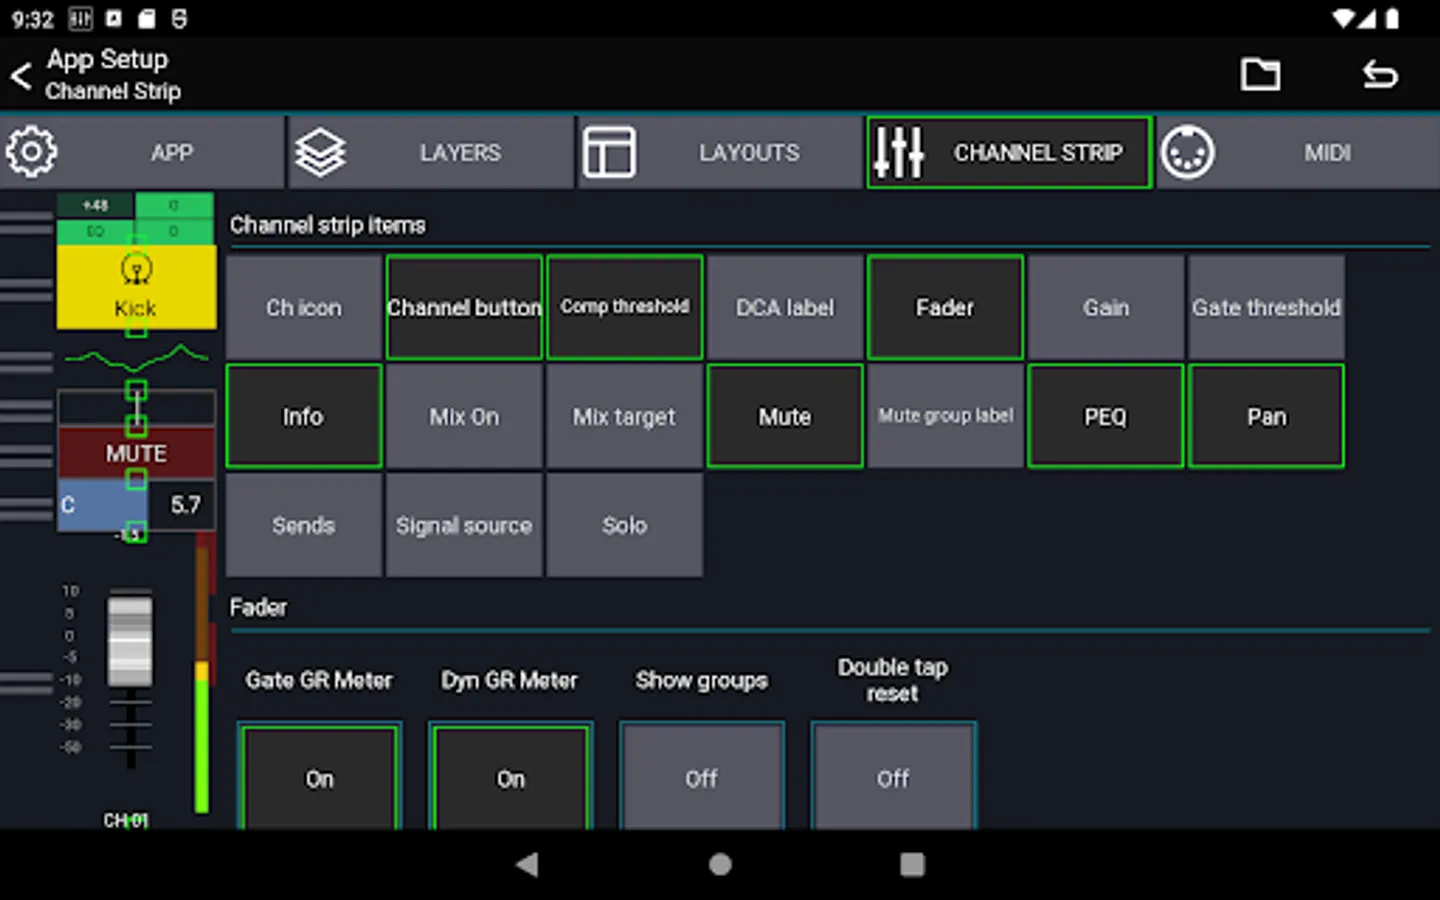Image resolution: width=1440 pixels, height=900 pixels.
Task: Click the layouts grid icon
Action: (x=609, y=152)
